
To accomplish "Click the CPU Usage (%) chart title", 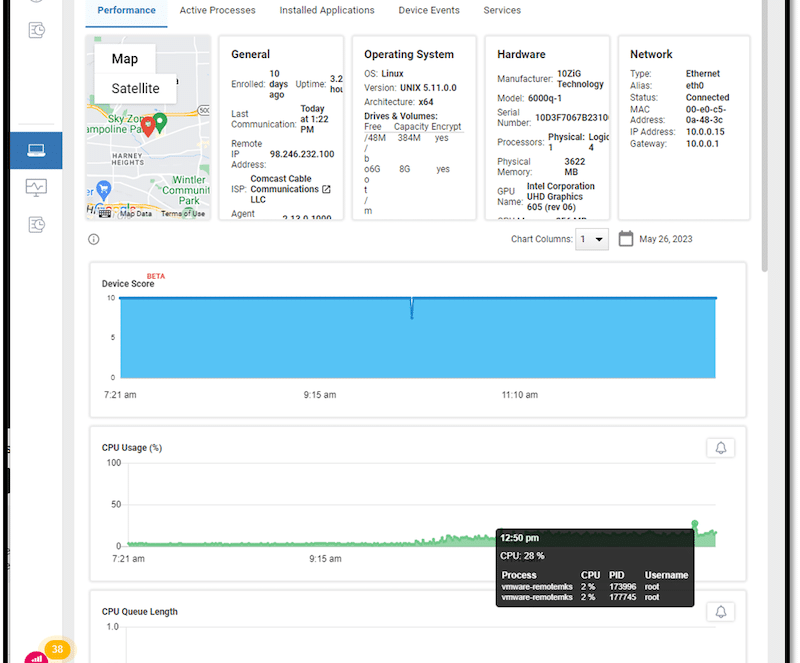I will 132,448.
